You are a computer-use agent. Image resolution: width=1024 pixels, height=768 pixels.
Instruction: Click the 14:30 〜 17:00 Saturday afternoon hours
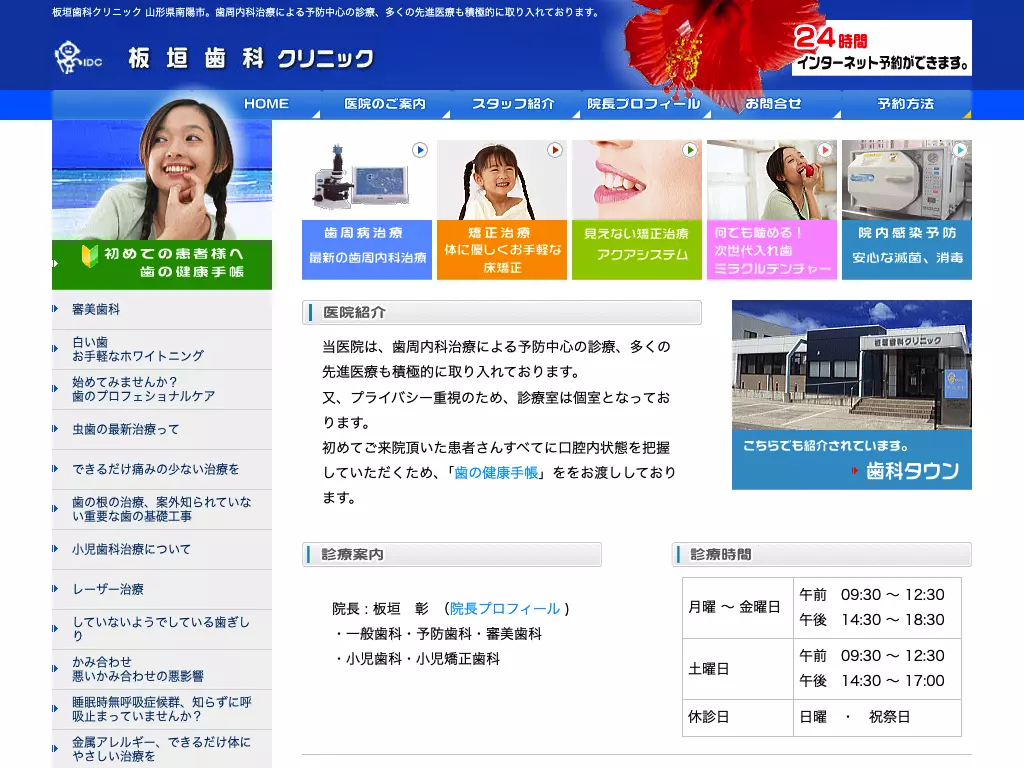tap(893, 681)
